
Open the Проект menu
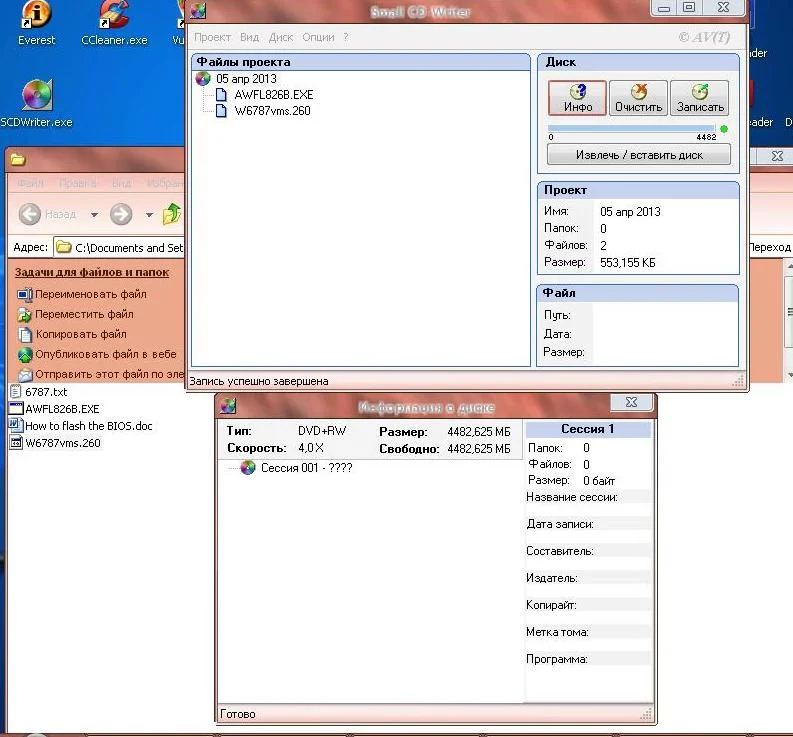[x=212, y=37]
